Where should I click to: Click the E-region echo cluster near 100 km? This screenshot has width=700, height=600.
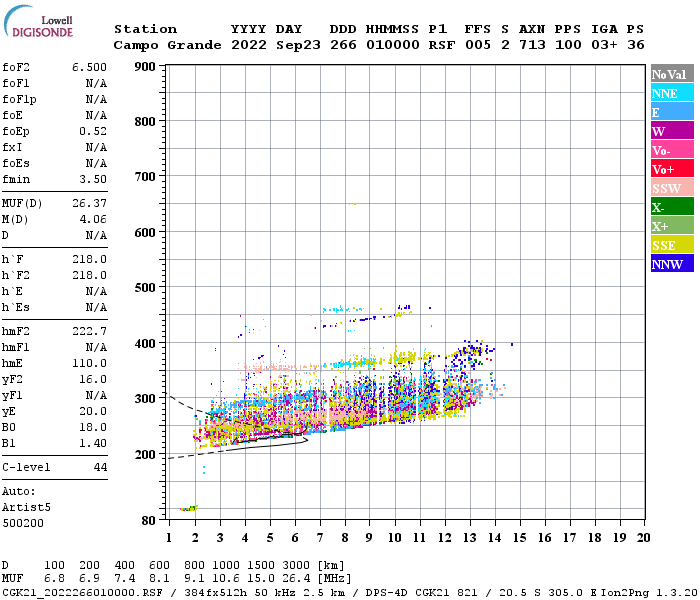tap(188, 508)
